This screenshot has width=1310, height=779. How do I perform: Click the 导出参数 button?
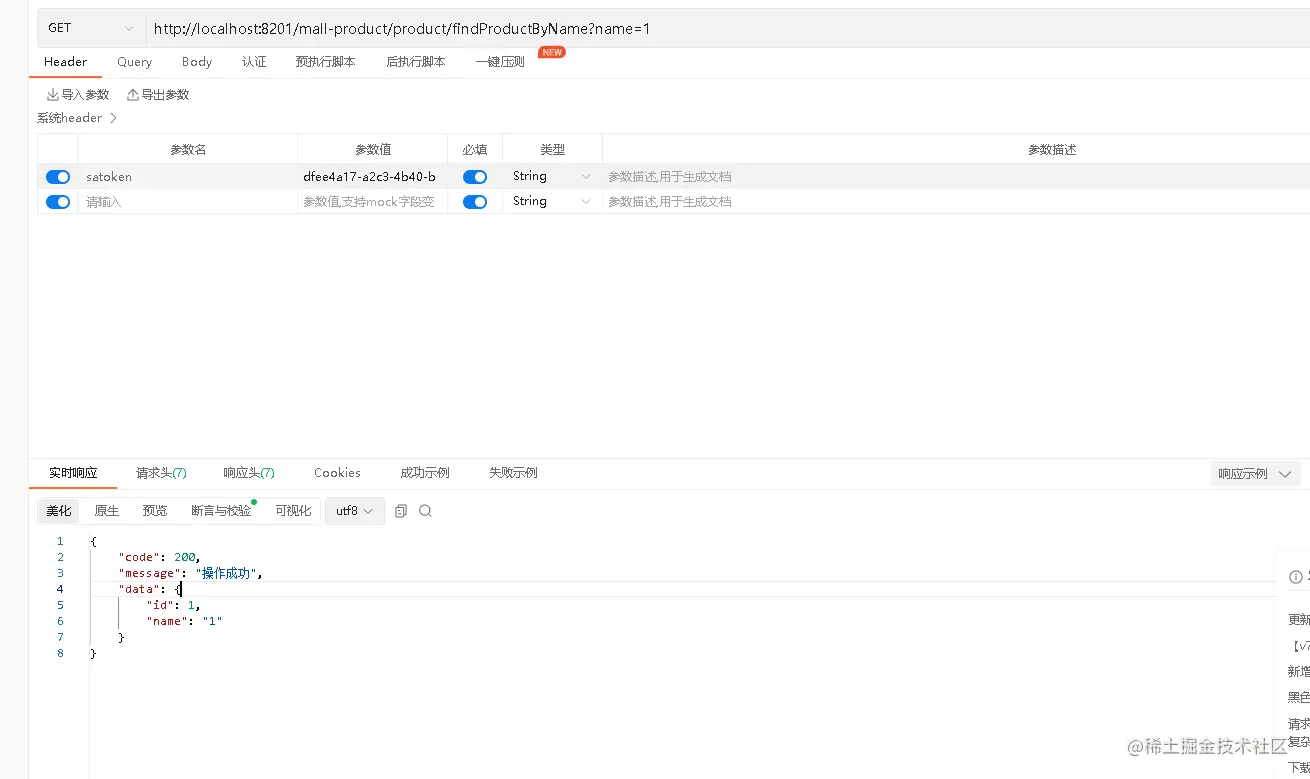[157, 95]
